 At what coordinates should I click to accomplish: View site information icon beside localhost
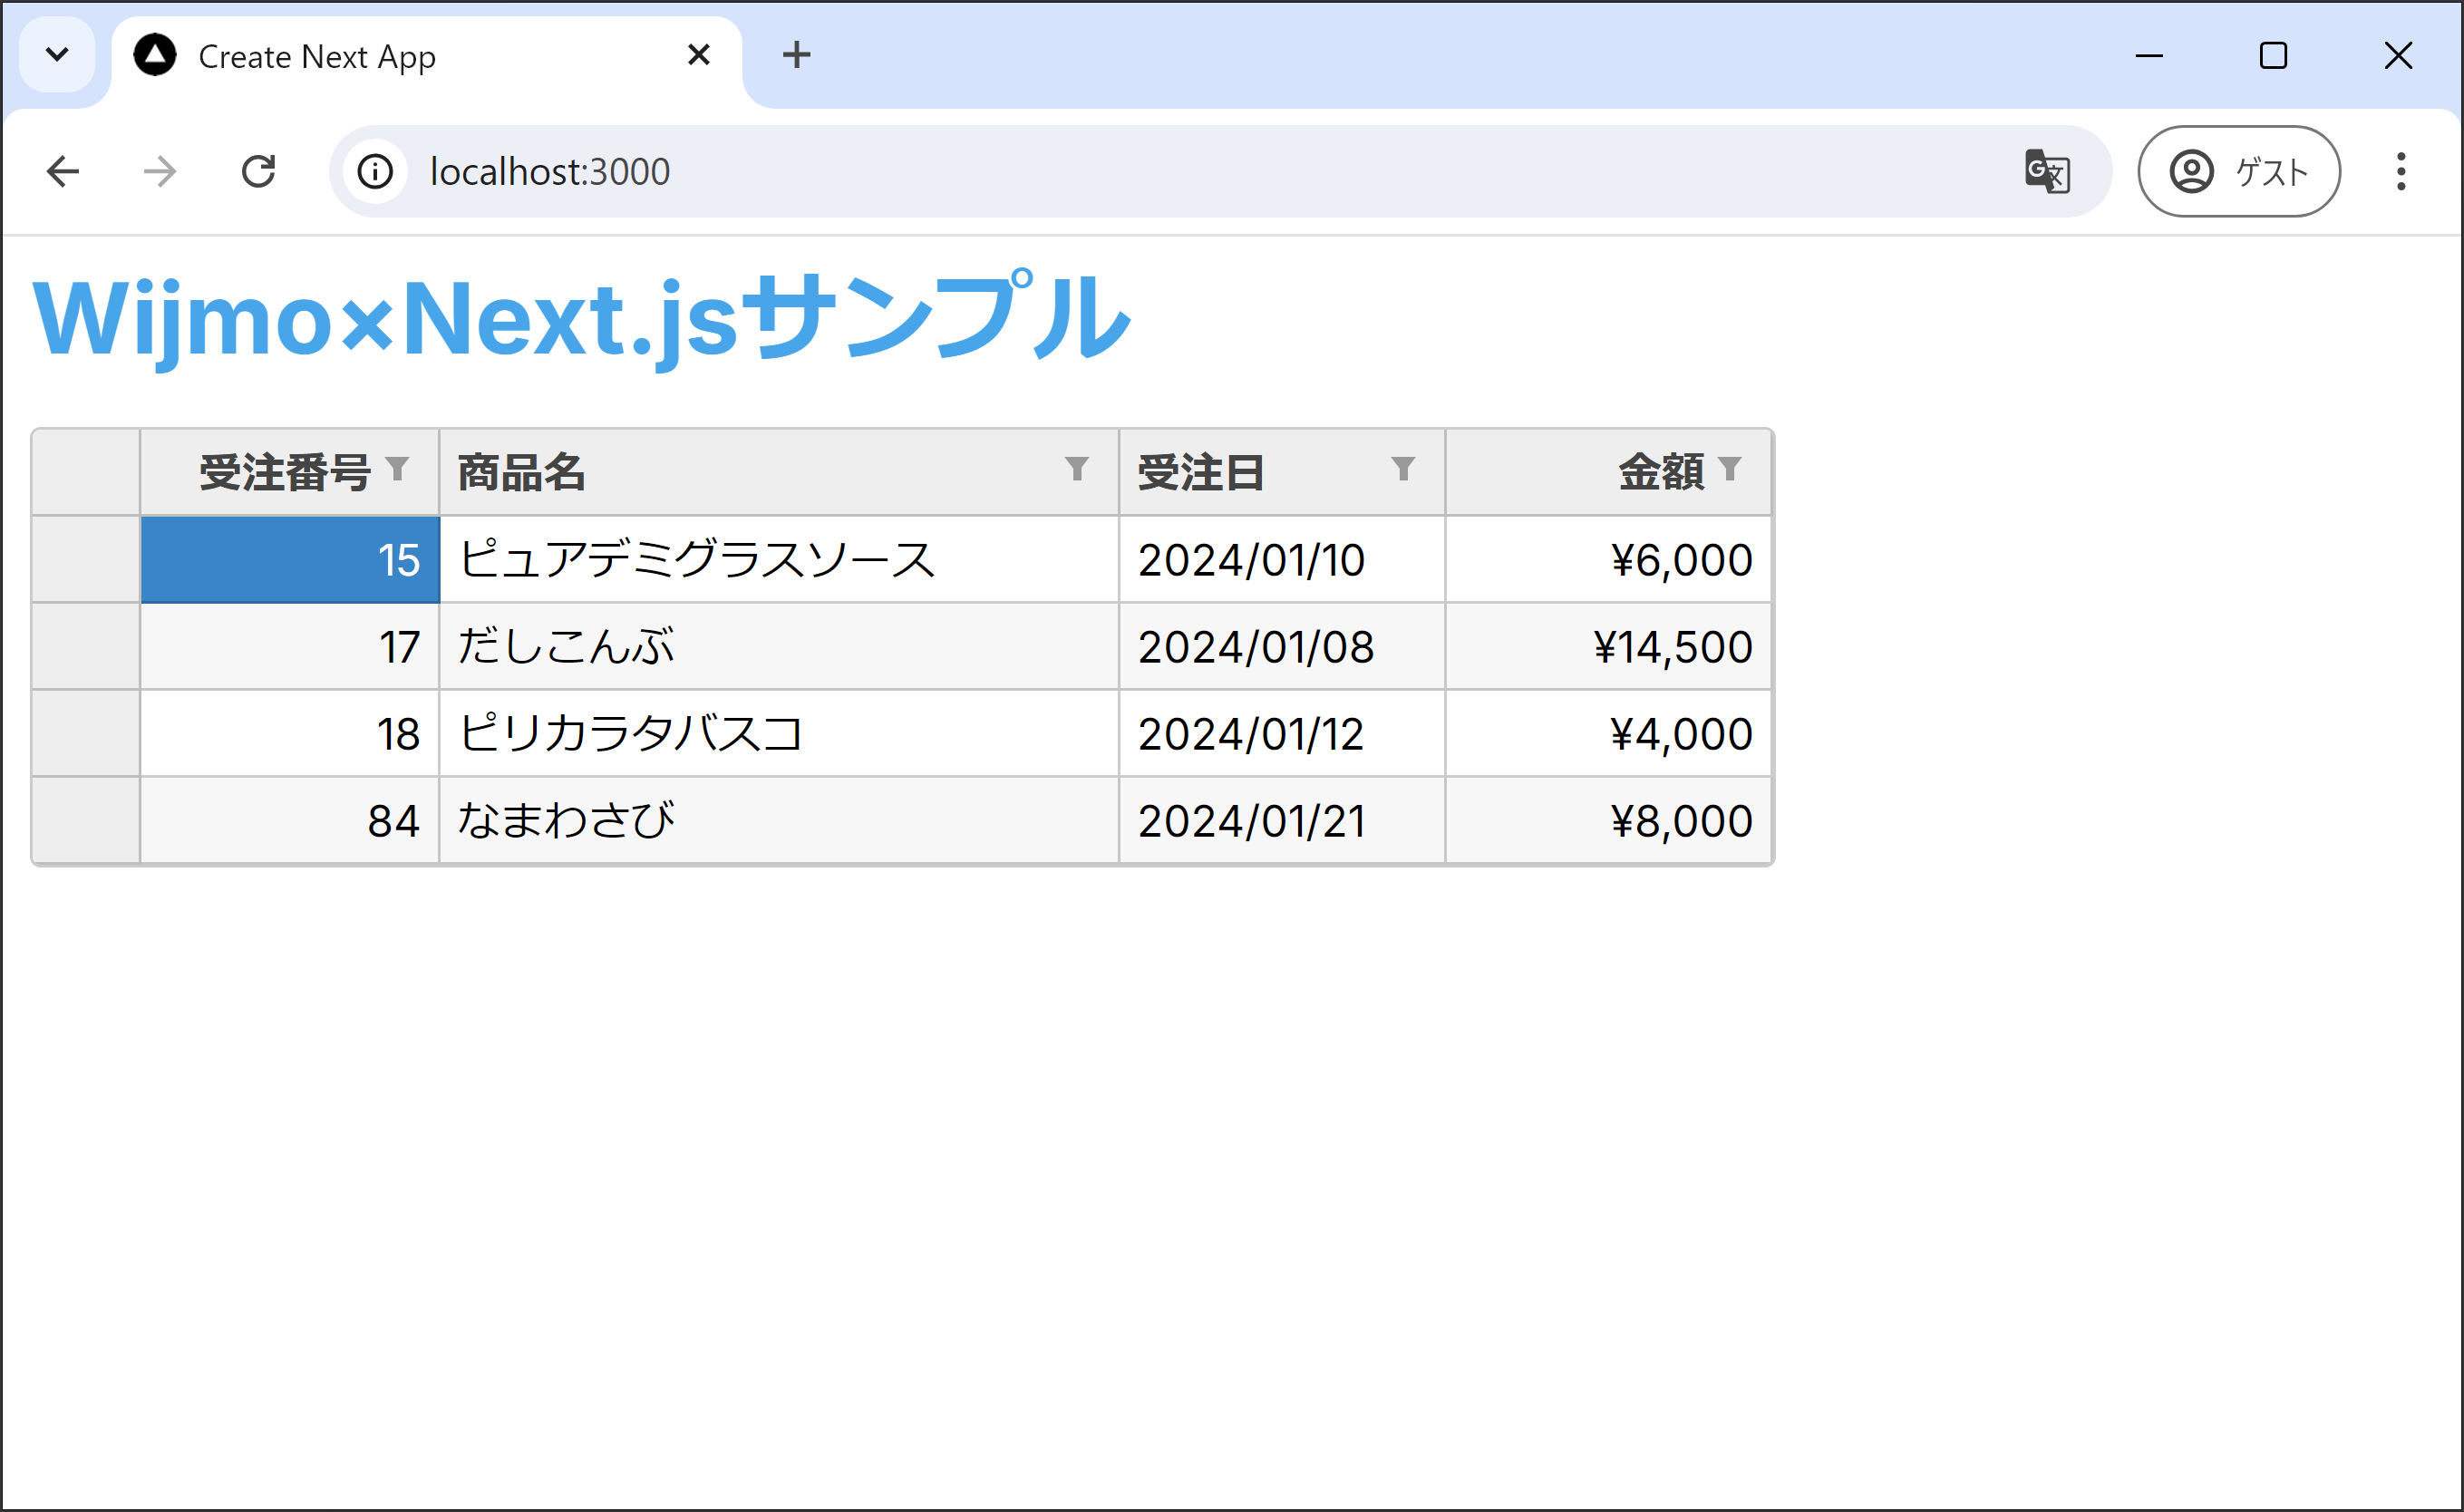(375, 171)
